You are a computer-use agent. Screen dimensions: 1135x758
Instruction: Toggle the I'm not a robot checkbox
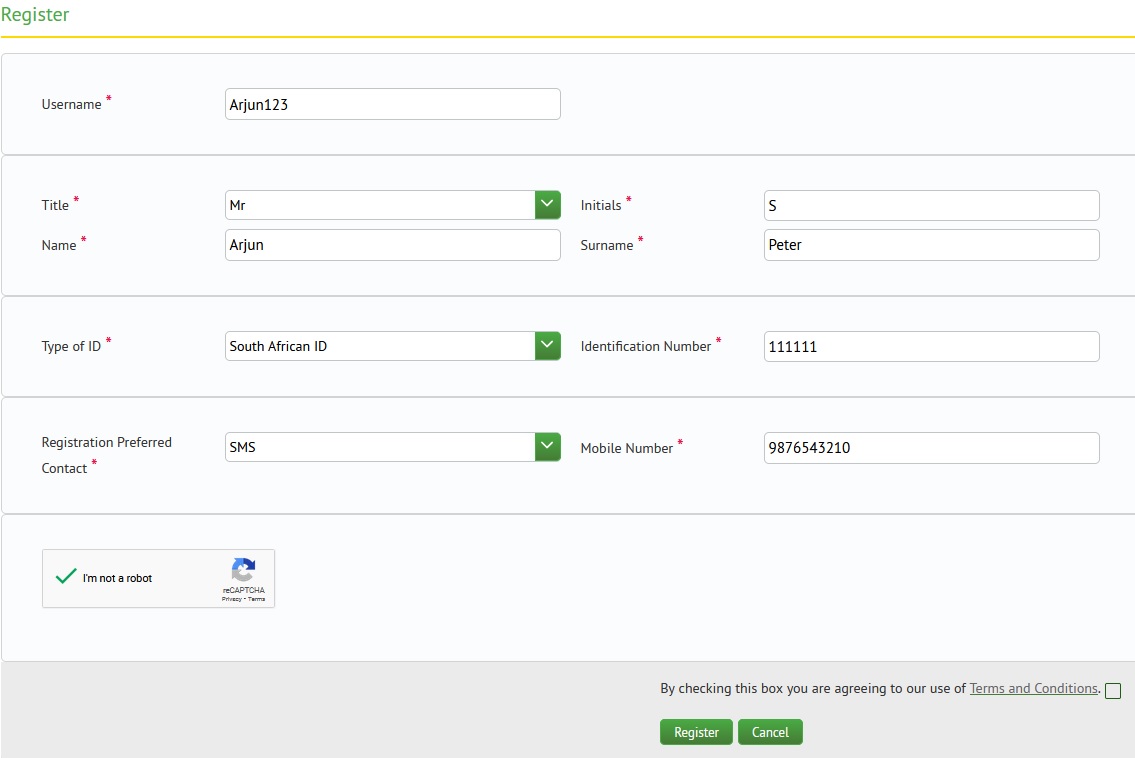click(x=66, y=577)
